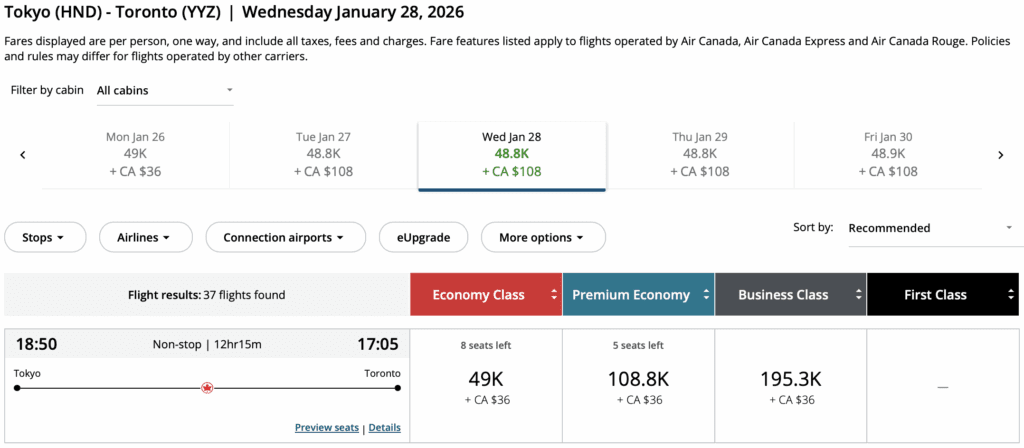Open the Connection airports filter
This screenshot has height=448, width=1024.
tap(284, 238)
